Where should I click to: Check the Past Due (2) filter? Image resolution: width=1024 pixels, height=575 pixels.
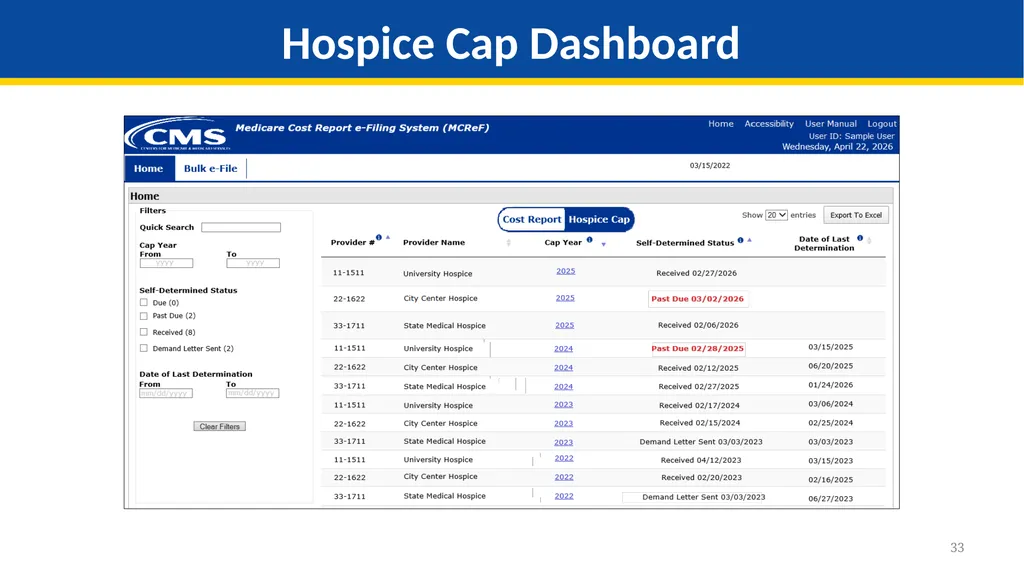pyautogui.click(x=144, y=316)
